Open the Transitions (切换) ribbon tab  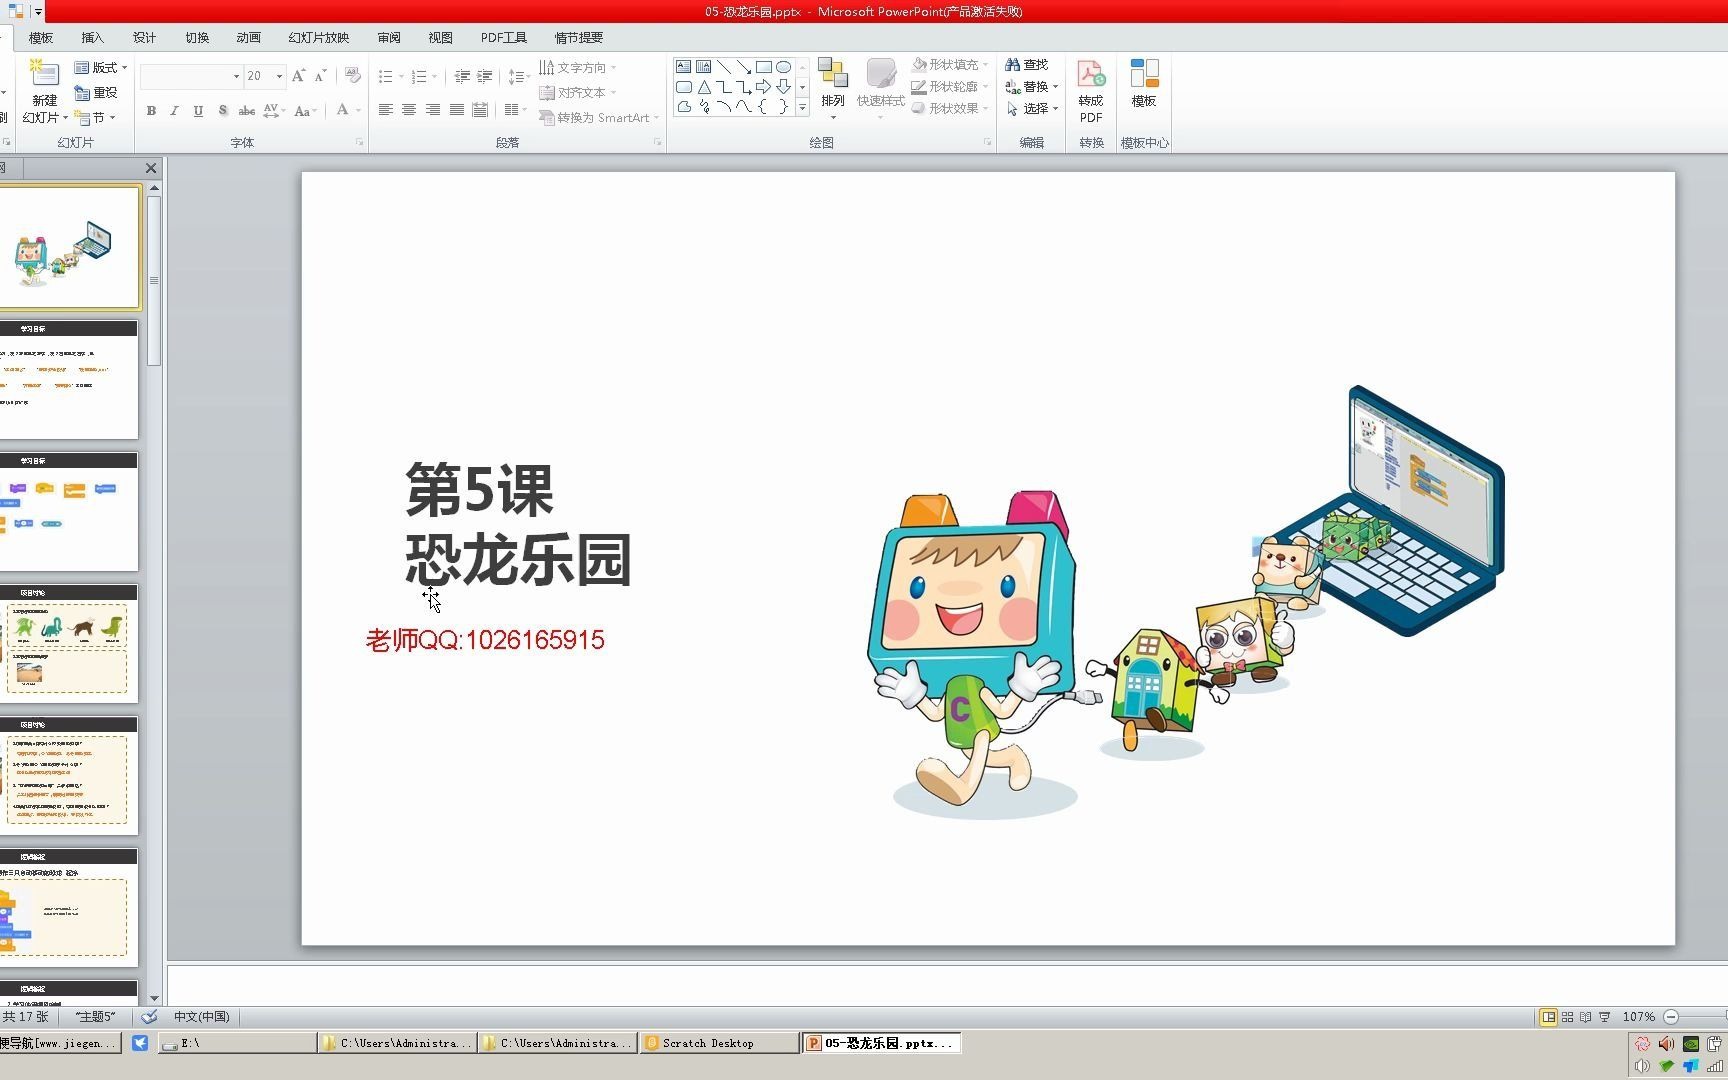[197, 38]
